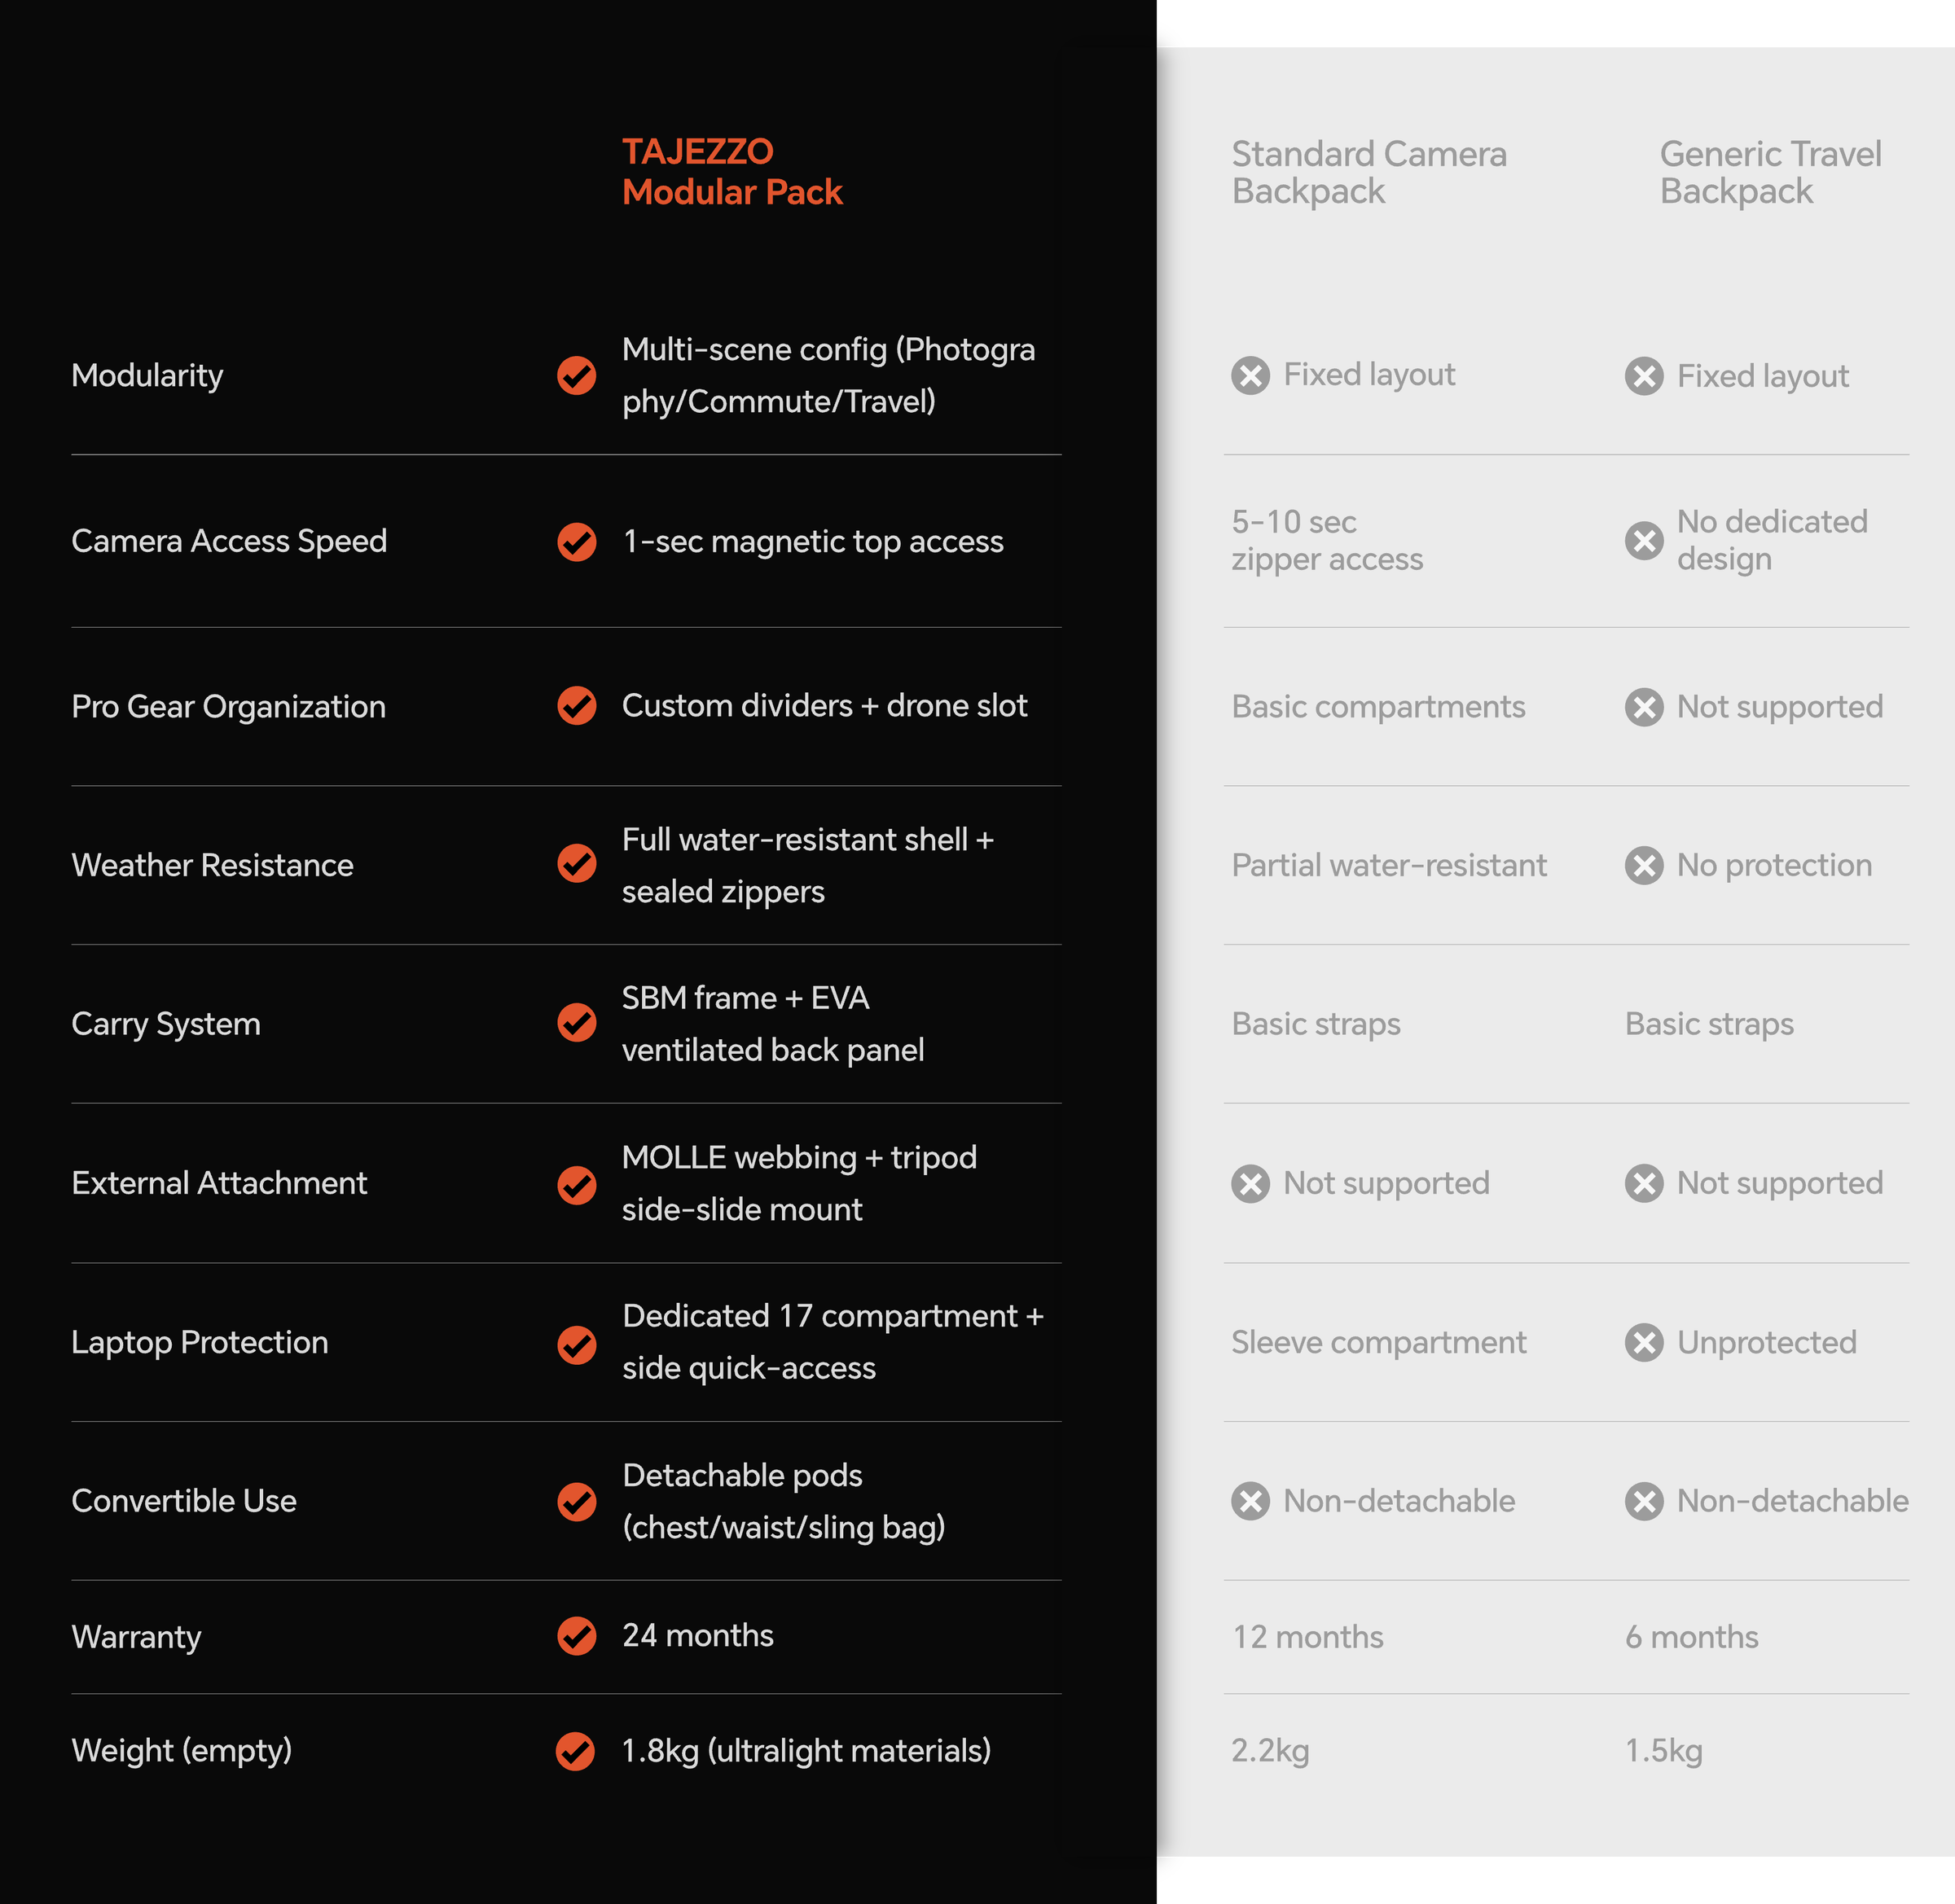Click the X icon next to No protection
Image resolution: width=1955 pixels, height=1904 pixels.
coord(1644,866)
